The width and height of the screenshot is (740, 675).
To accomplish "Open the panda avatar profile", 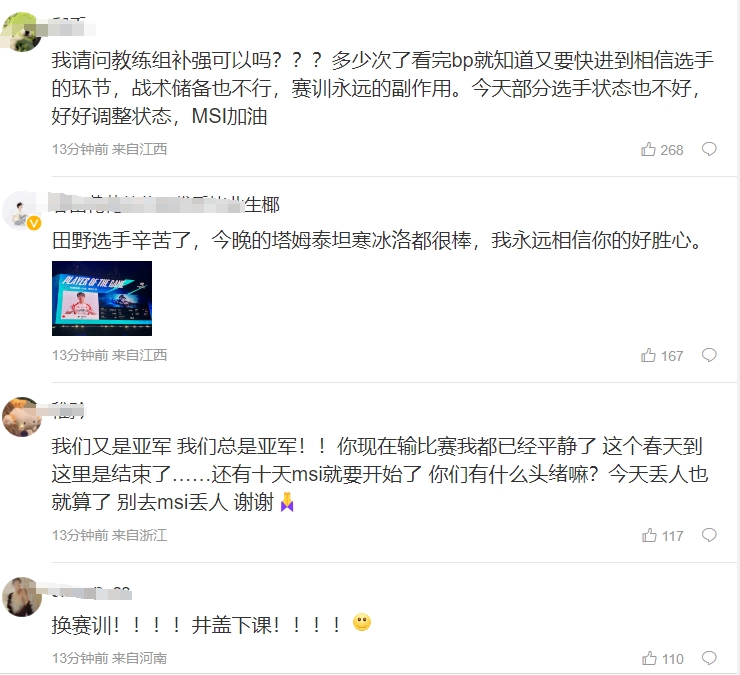I will 21,31.
